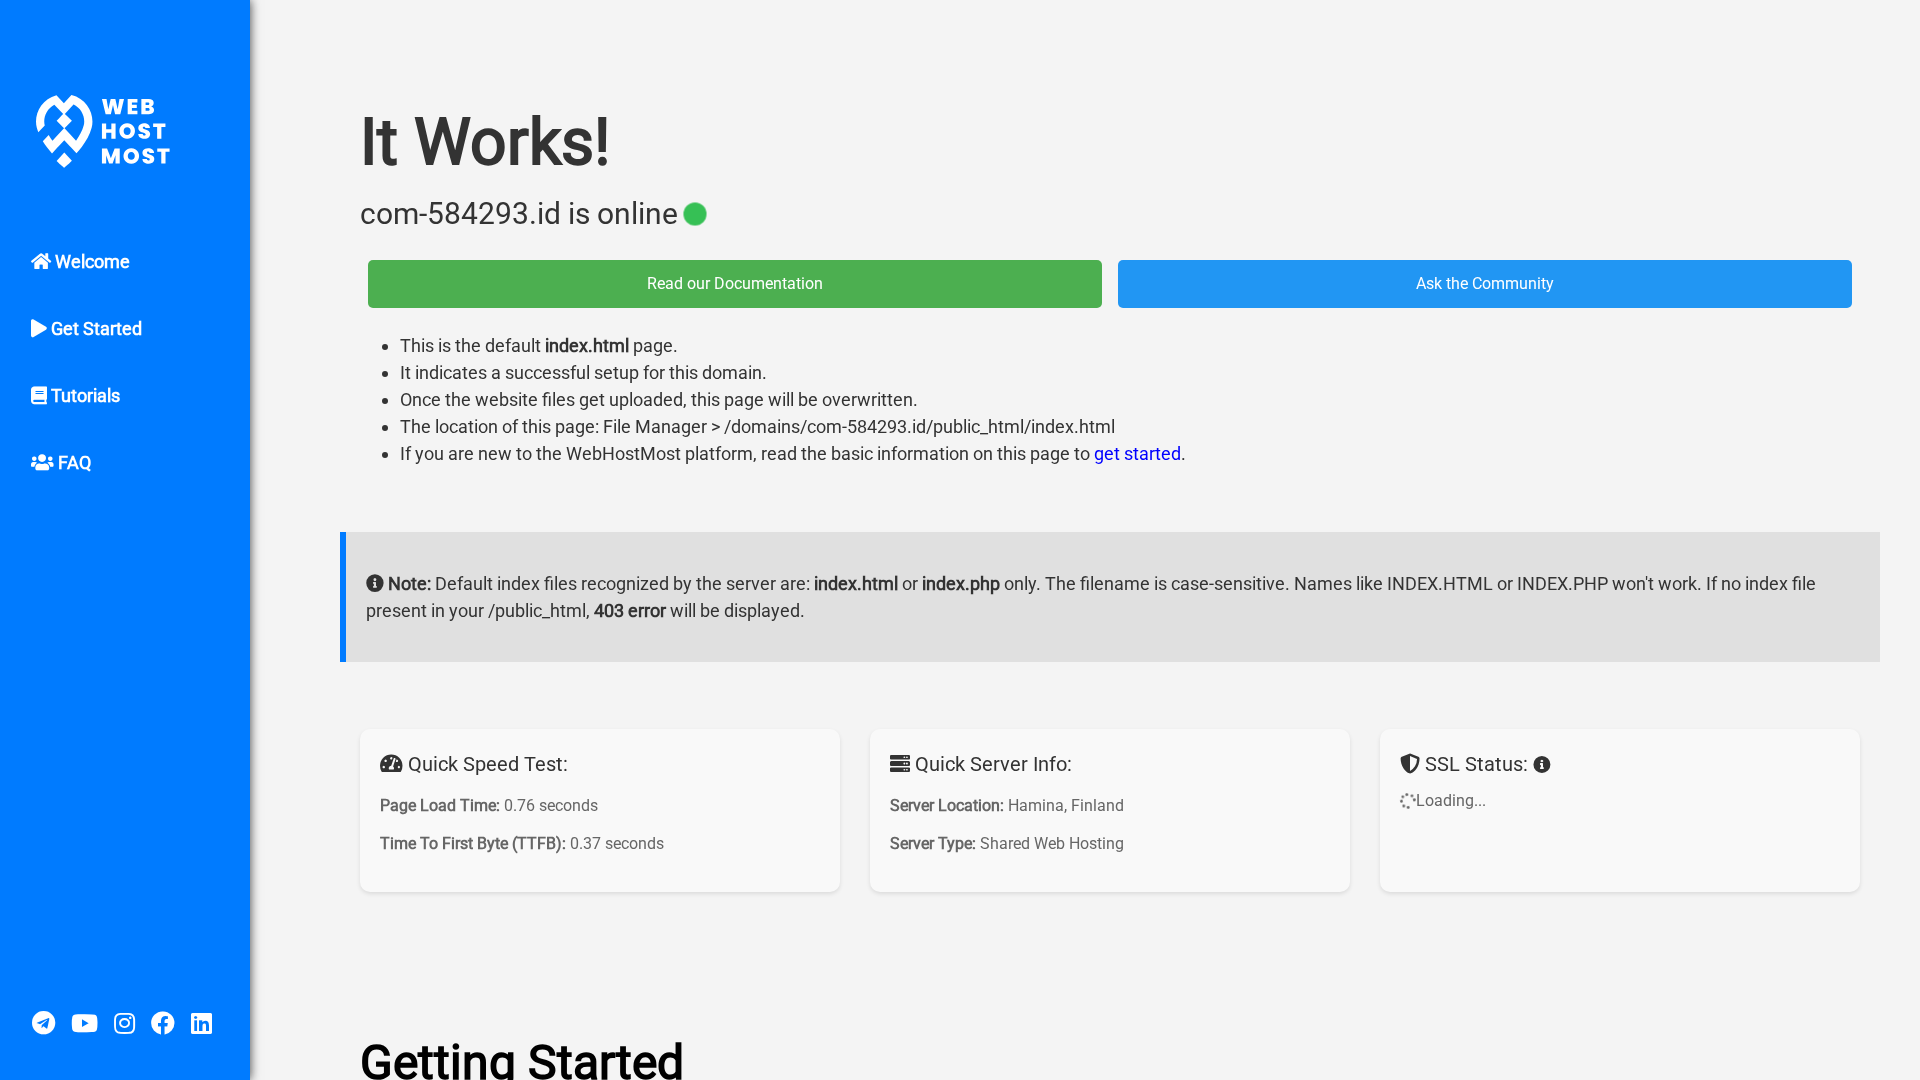Screen dimensions: 1920x1080
Task: Open the Telegram social icon
Action: coord(43,1023)
